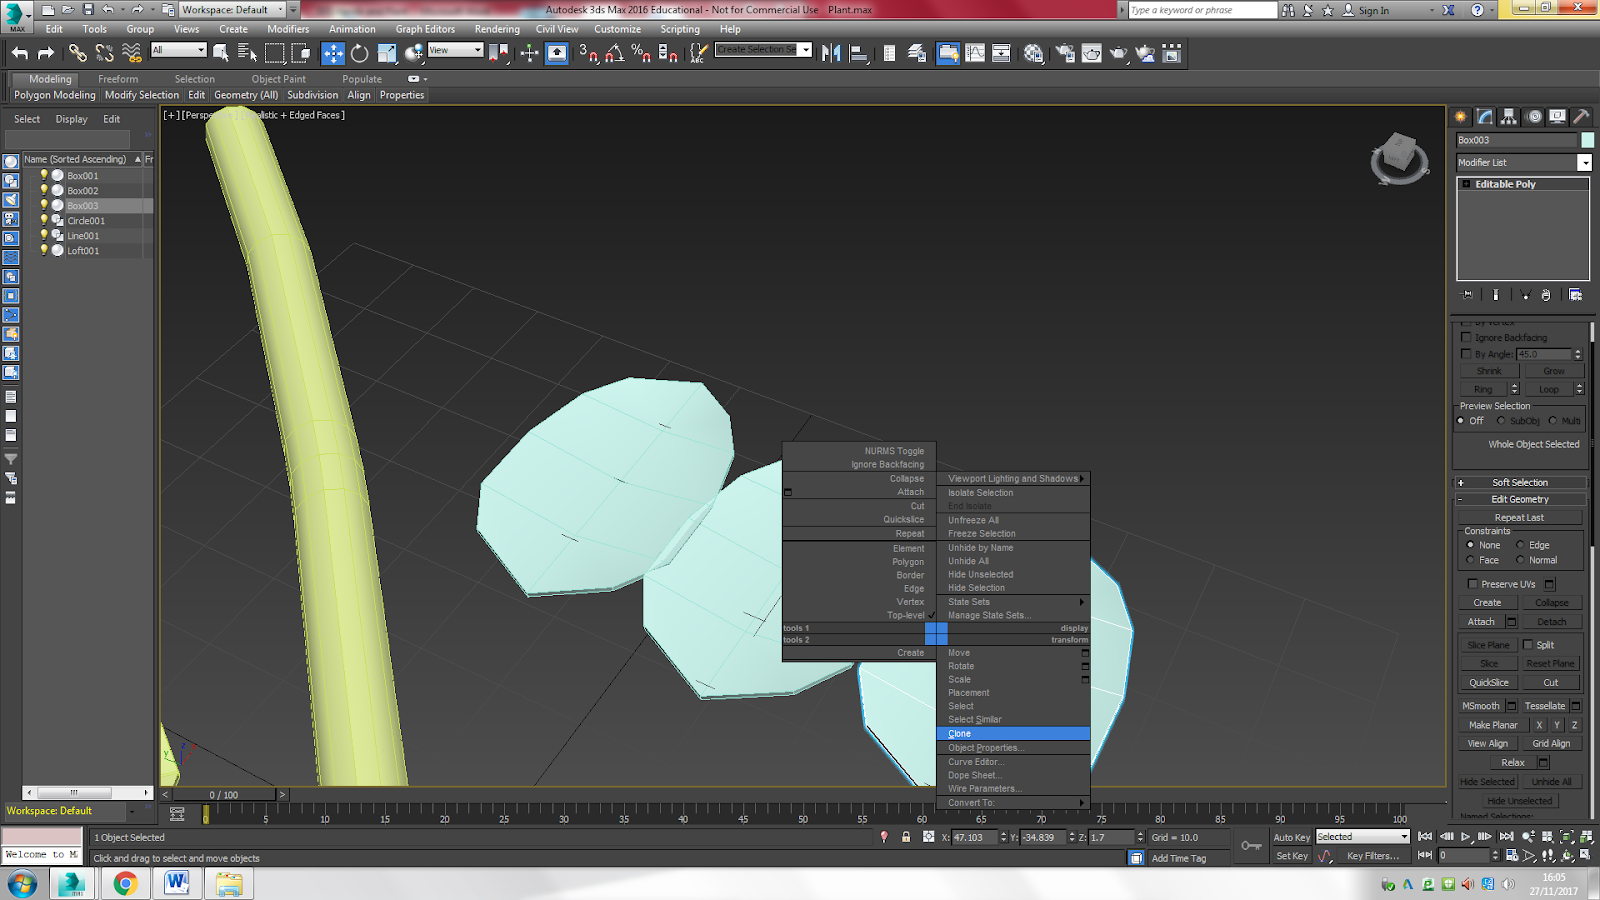
Task: Select the Edge constraint radio button
Action: pyautogui.click(x=1520, y=545)
